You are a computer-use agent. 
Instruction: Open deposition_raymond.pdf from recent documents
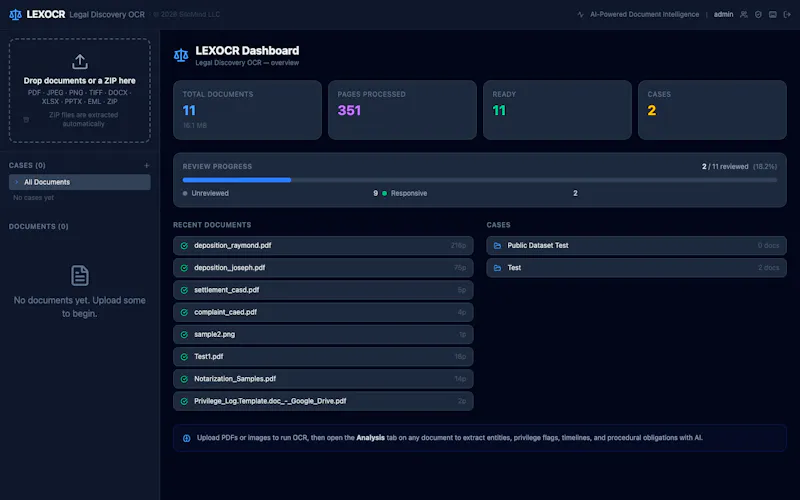[x=323, y=245]
